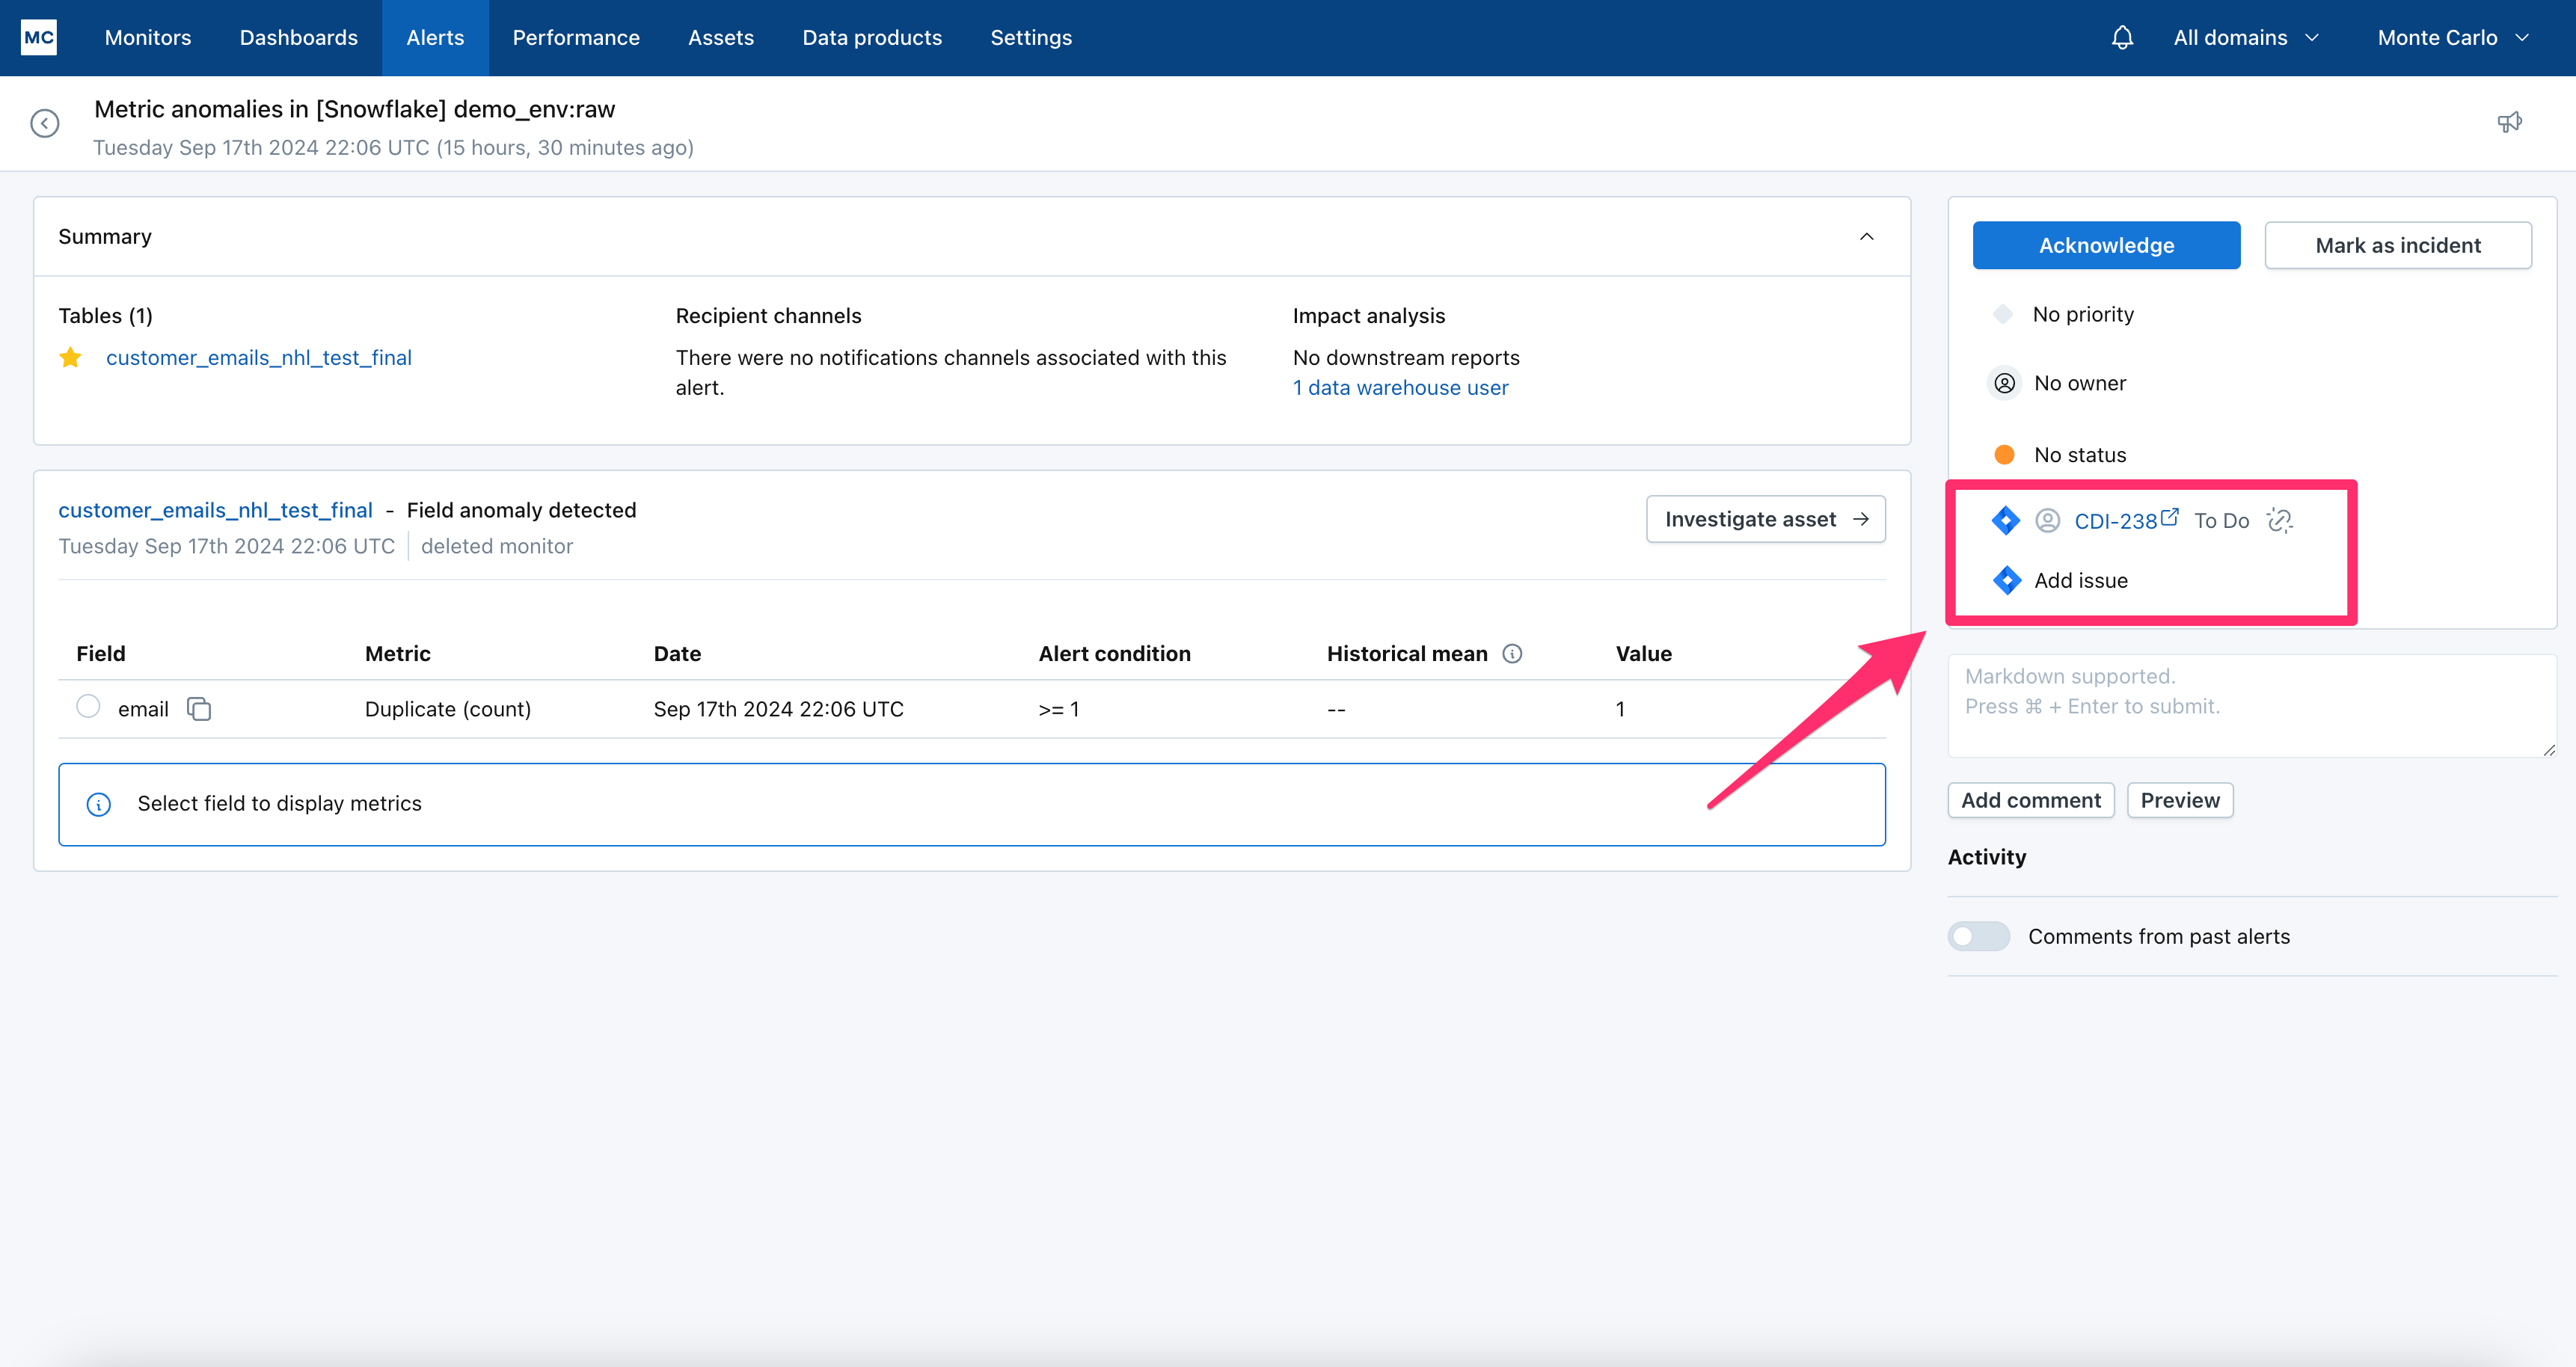
Task: Click the unassign owner icon on CDI-238
Action: click(2046, 519)
